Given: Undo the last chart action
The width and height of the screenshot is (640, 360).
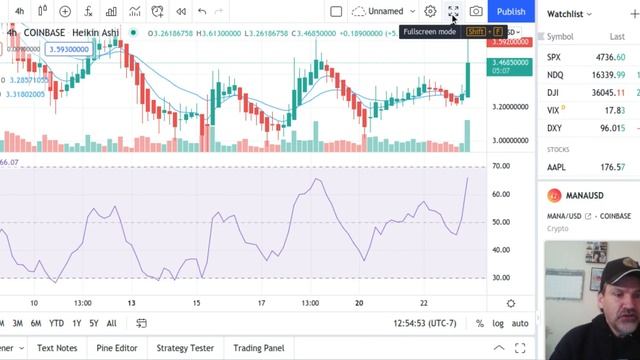Looking at the screenshot, I should [202, 11].
